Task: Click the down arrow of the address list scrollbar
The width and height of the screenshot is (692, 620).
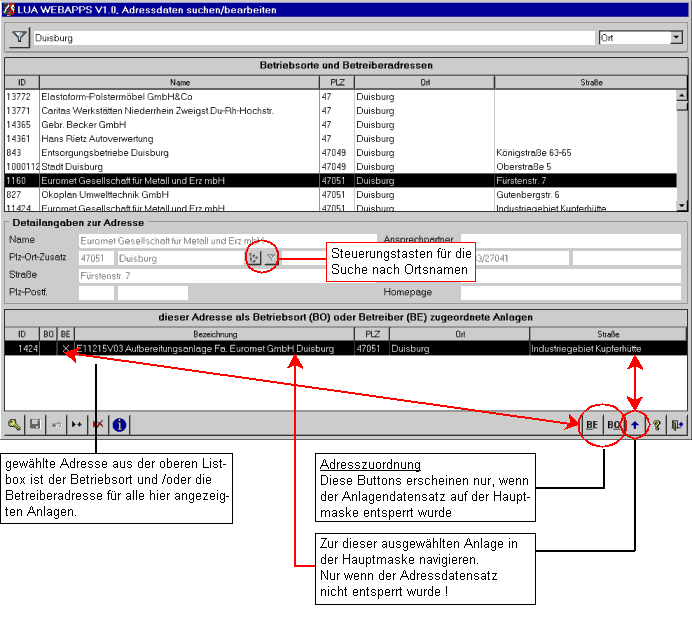Action: point(682,205)
